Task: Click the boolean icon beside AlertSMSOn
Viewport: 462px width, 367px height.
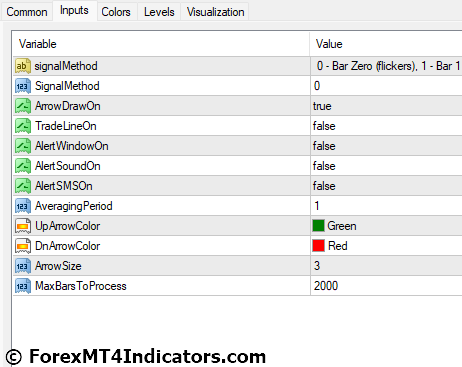Action: point(23,186)
